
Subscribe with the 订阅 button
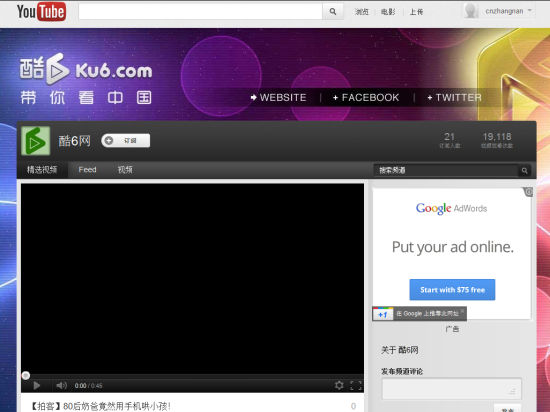pos(126,141)
